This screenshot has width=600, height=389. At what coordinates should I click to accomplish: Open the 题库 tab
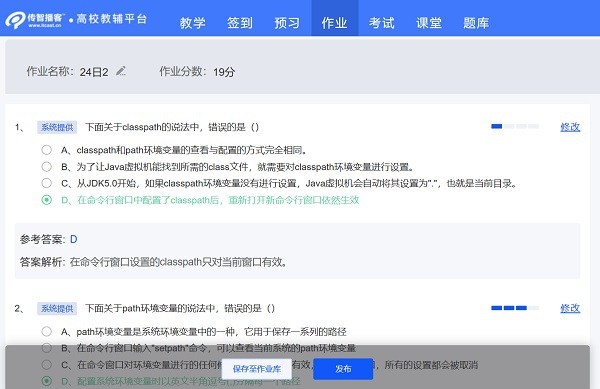click(x=476, y=23)
